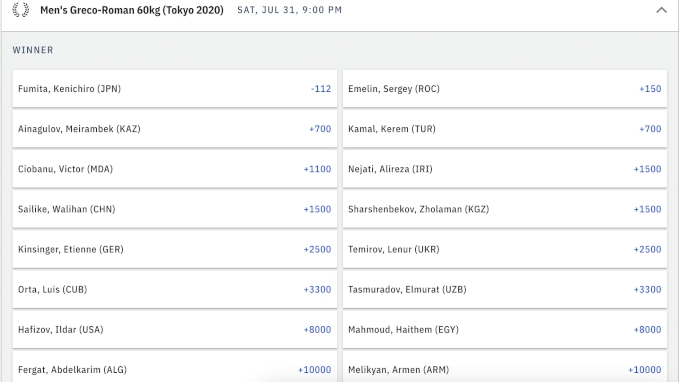
Task: Choose Ciobanu, Victor (MDA) +1100
Action: [175, 169]
